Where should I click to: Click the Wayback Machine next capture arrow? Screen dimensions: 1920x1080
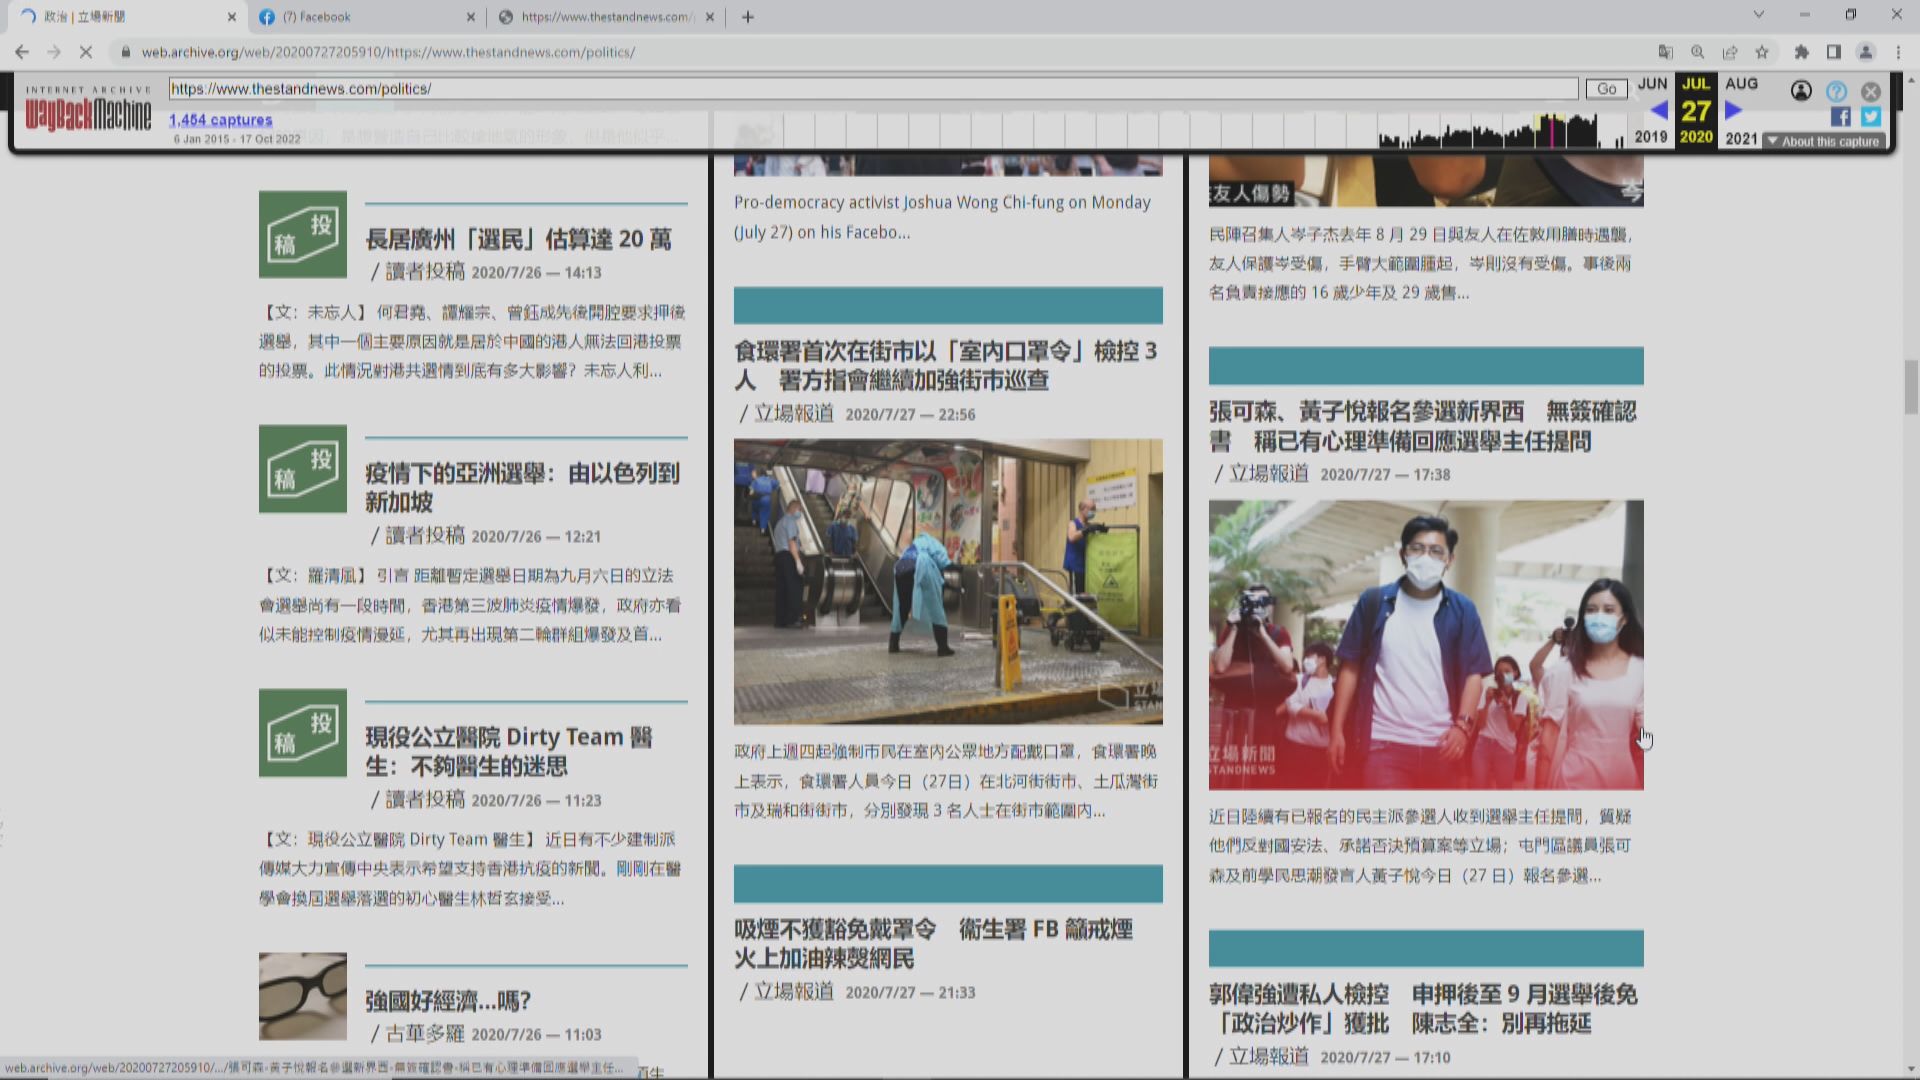1734,110
